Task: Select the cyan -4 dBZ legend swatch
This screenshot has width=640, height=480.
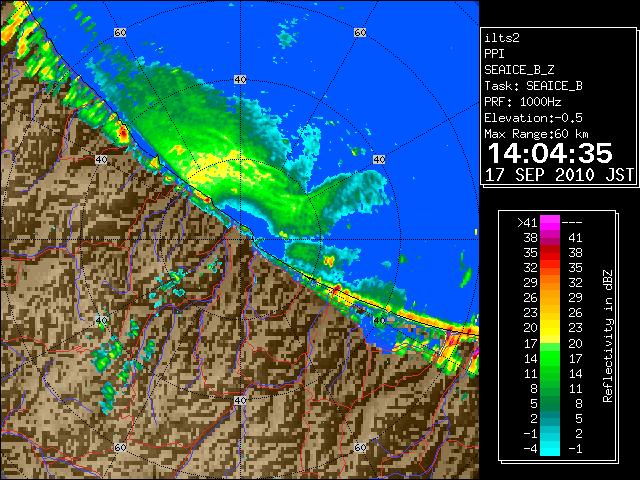Action: pyautogui.click(x=550, y=448)
